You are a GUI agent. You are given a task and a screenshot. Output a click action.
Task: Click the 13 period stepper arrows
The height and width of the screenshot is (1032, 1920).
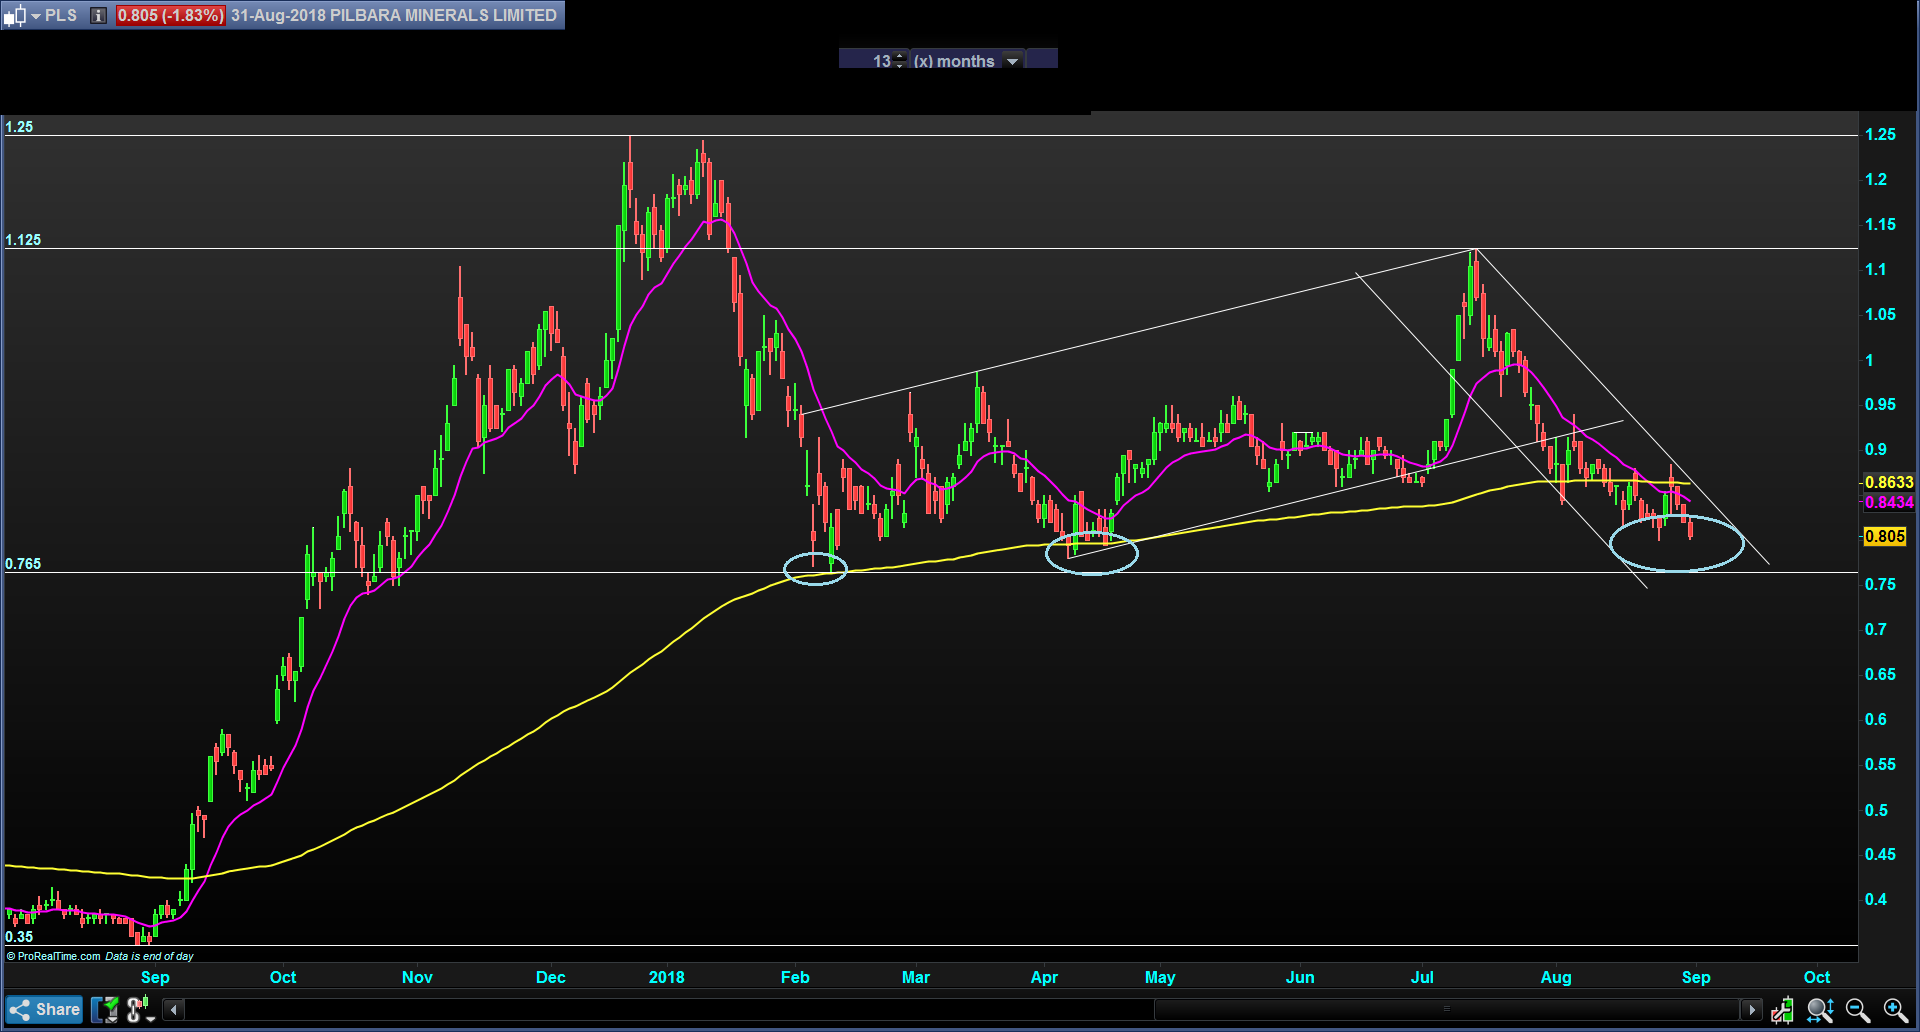pos(900,61)
